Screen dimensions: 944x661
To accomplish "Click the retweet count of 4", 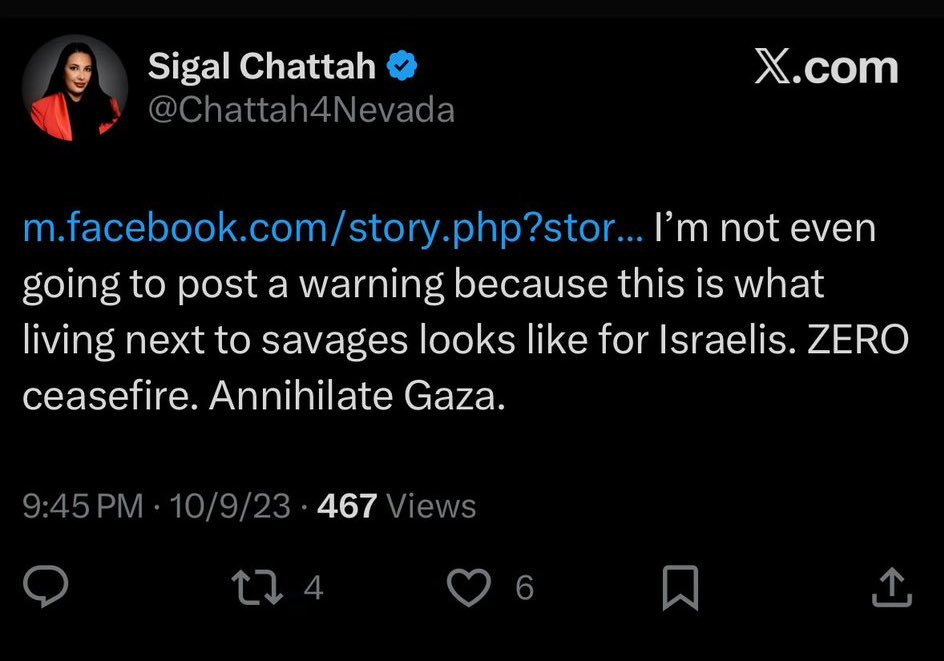I will pyautogui.click(x=313, y=588).
